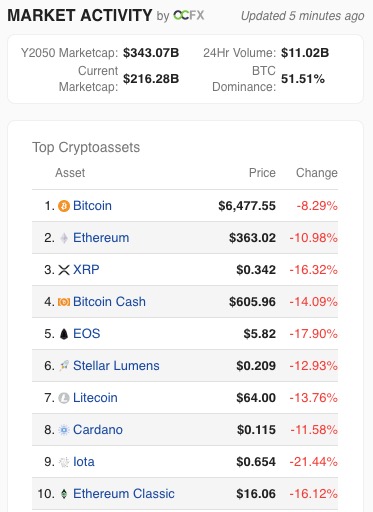This screenshot has height=512, width=373.
Task: Click the XRP cross logo icon
Action: pyautogui.click(x=64, y=270)
